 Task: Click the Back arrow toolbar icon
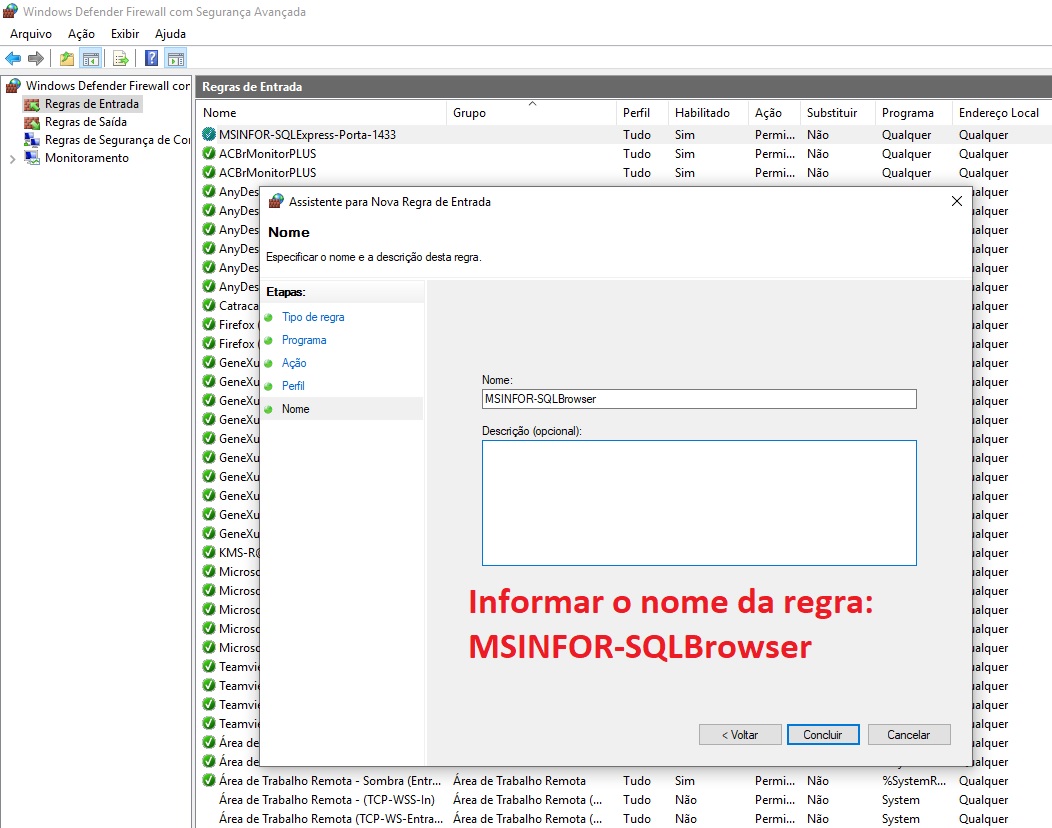[x=13, y=58]
